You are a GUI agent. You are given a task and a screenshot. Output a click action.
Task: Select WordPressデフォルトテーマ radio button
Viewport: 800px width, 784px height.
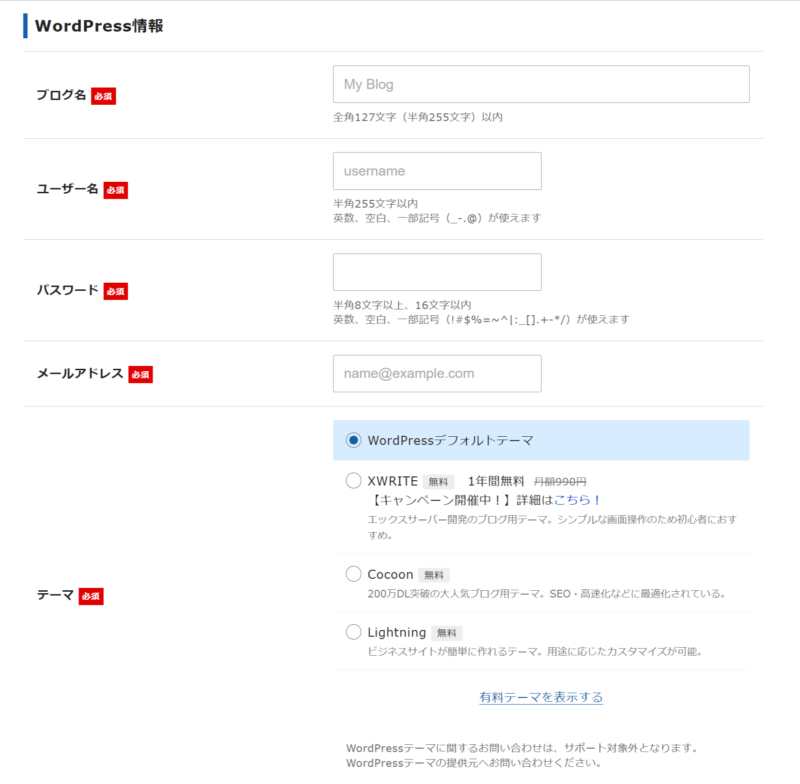point(353,440)
